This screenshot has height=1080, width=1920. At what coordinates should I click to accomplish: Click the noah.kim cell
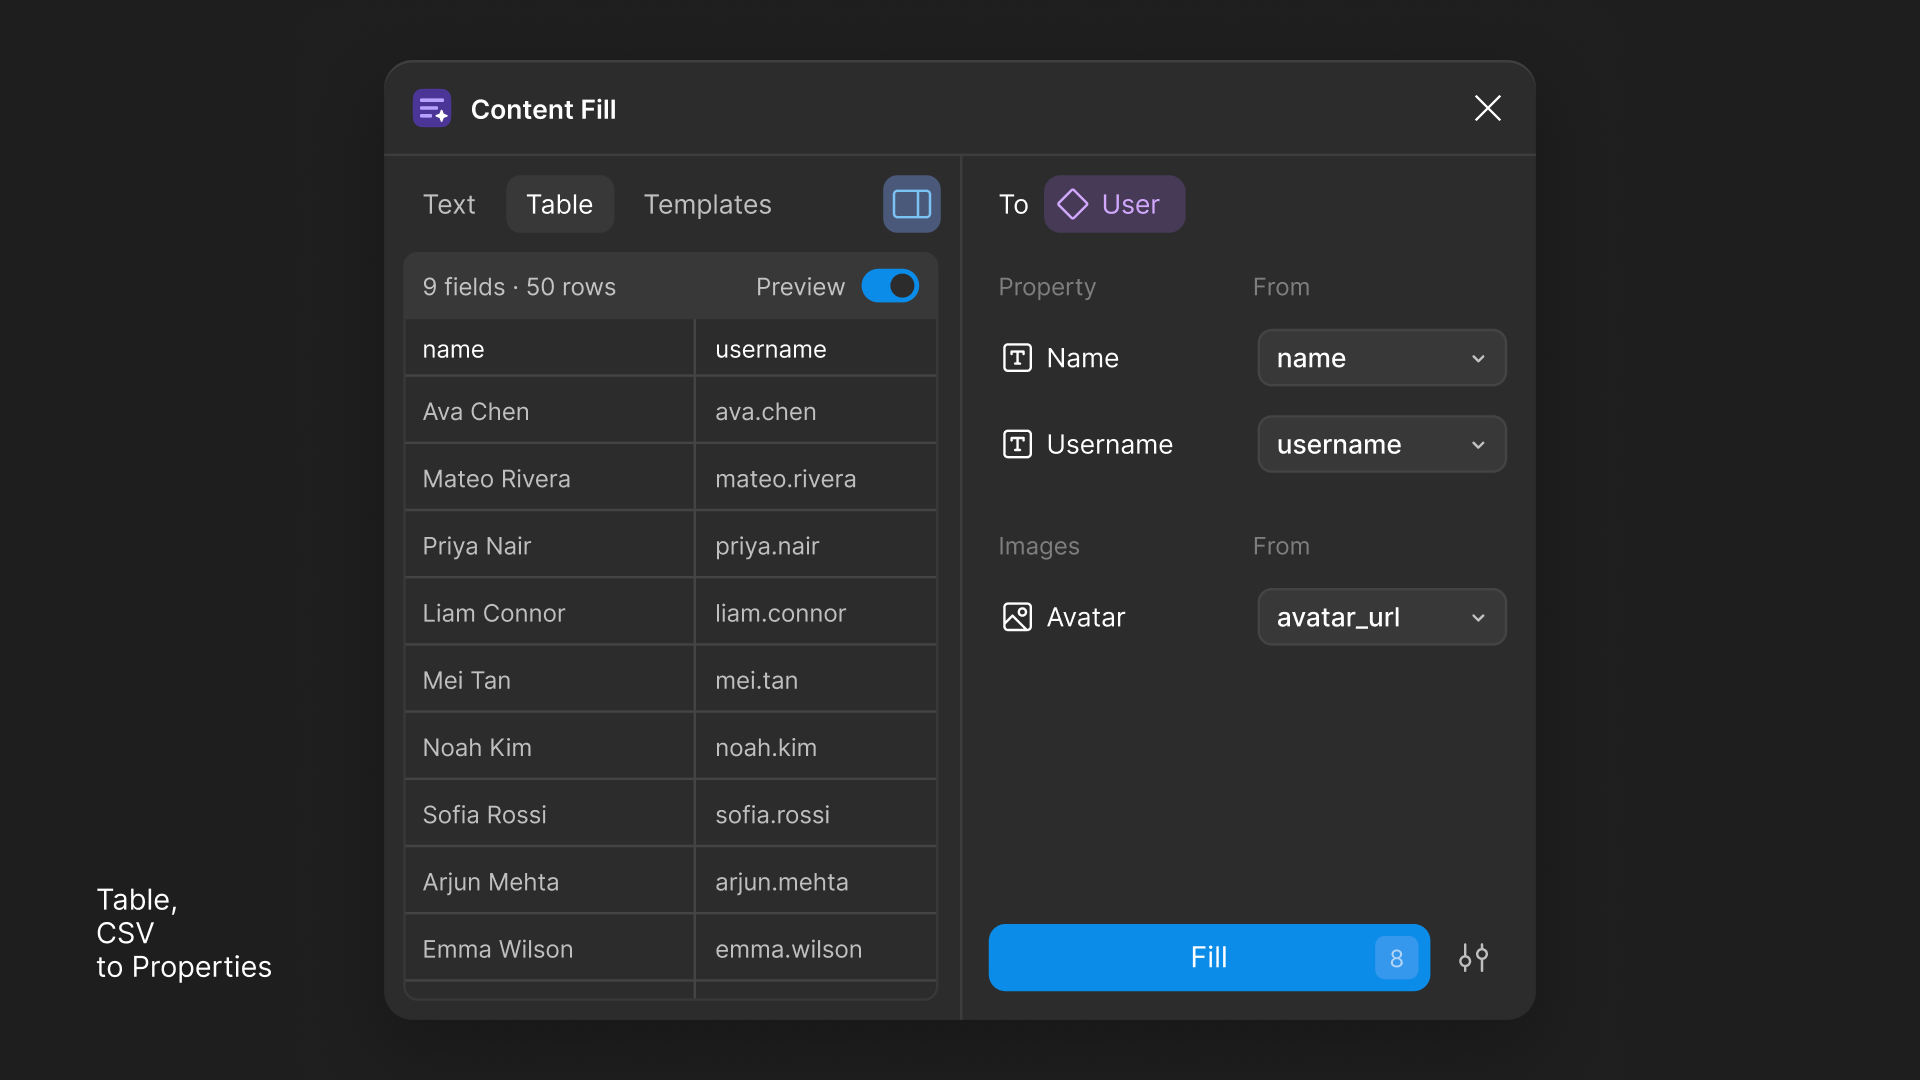pos(815,746)
